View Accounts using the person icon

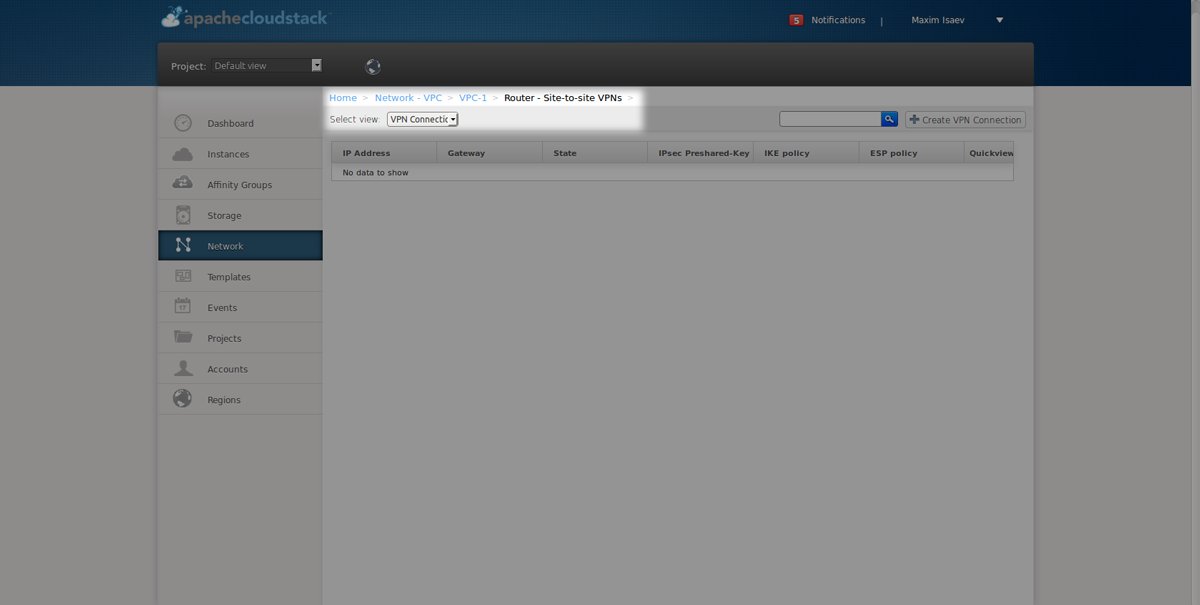point(182,368)
